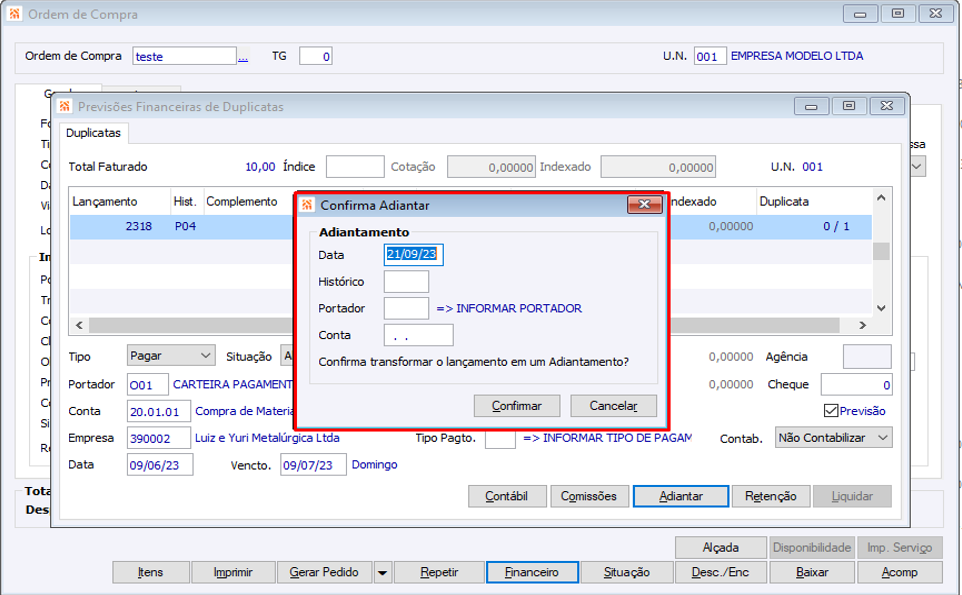Click the Hist. column header
This screenshot has height=595, width=962.
pyautogui.click(x=187, y=202)
